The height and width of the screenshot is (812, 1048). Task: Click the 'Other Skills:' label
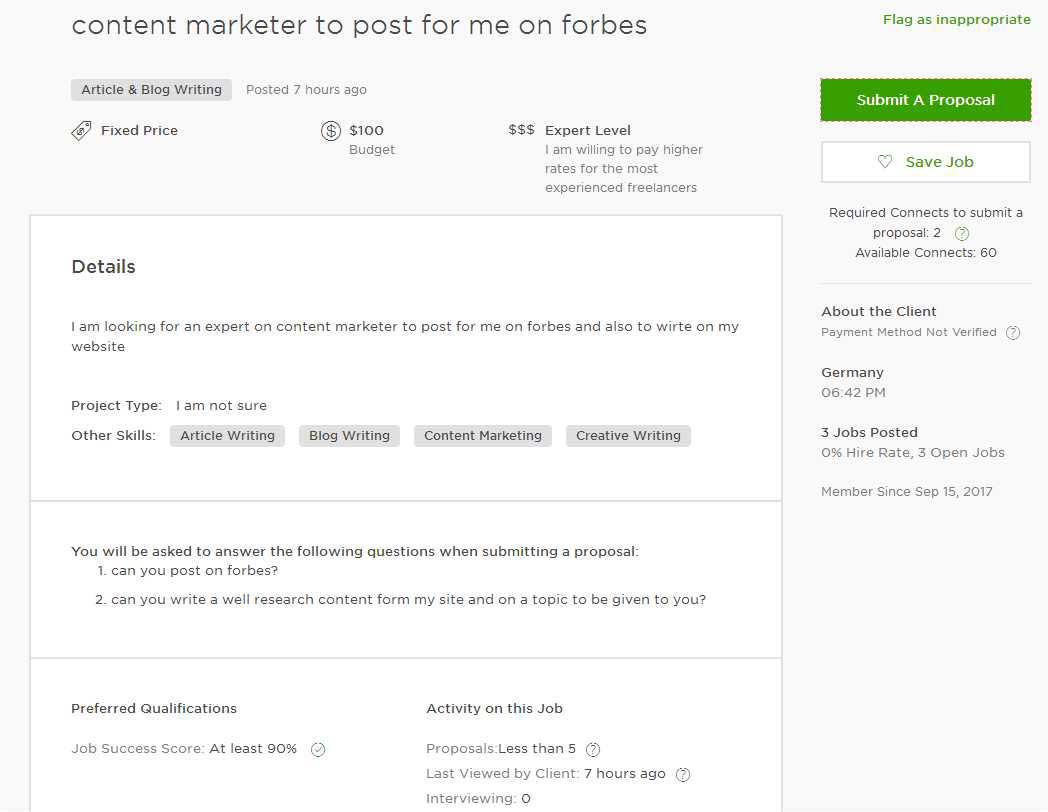pos(113,436)
